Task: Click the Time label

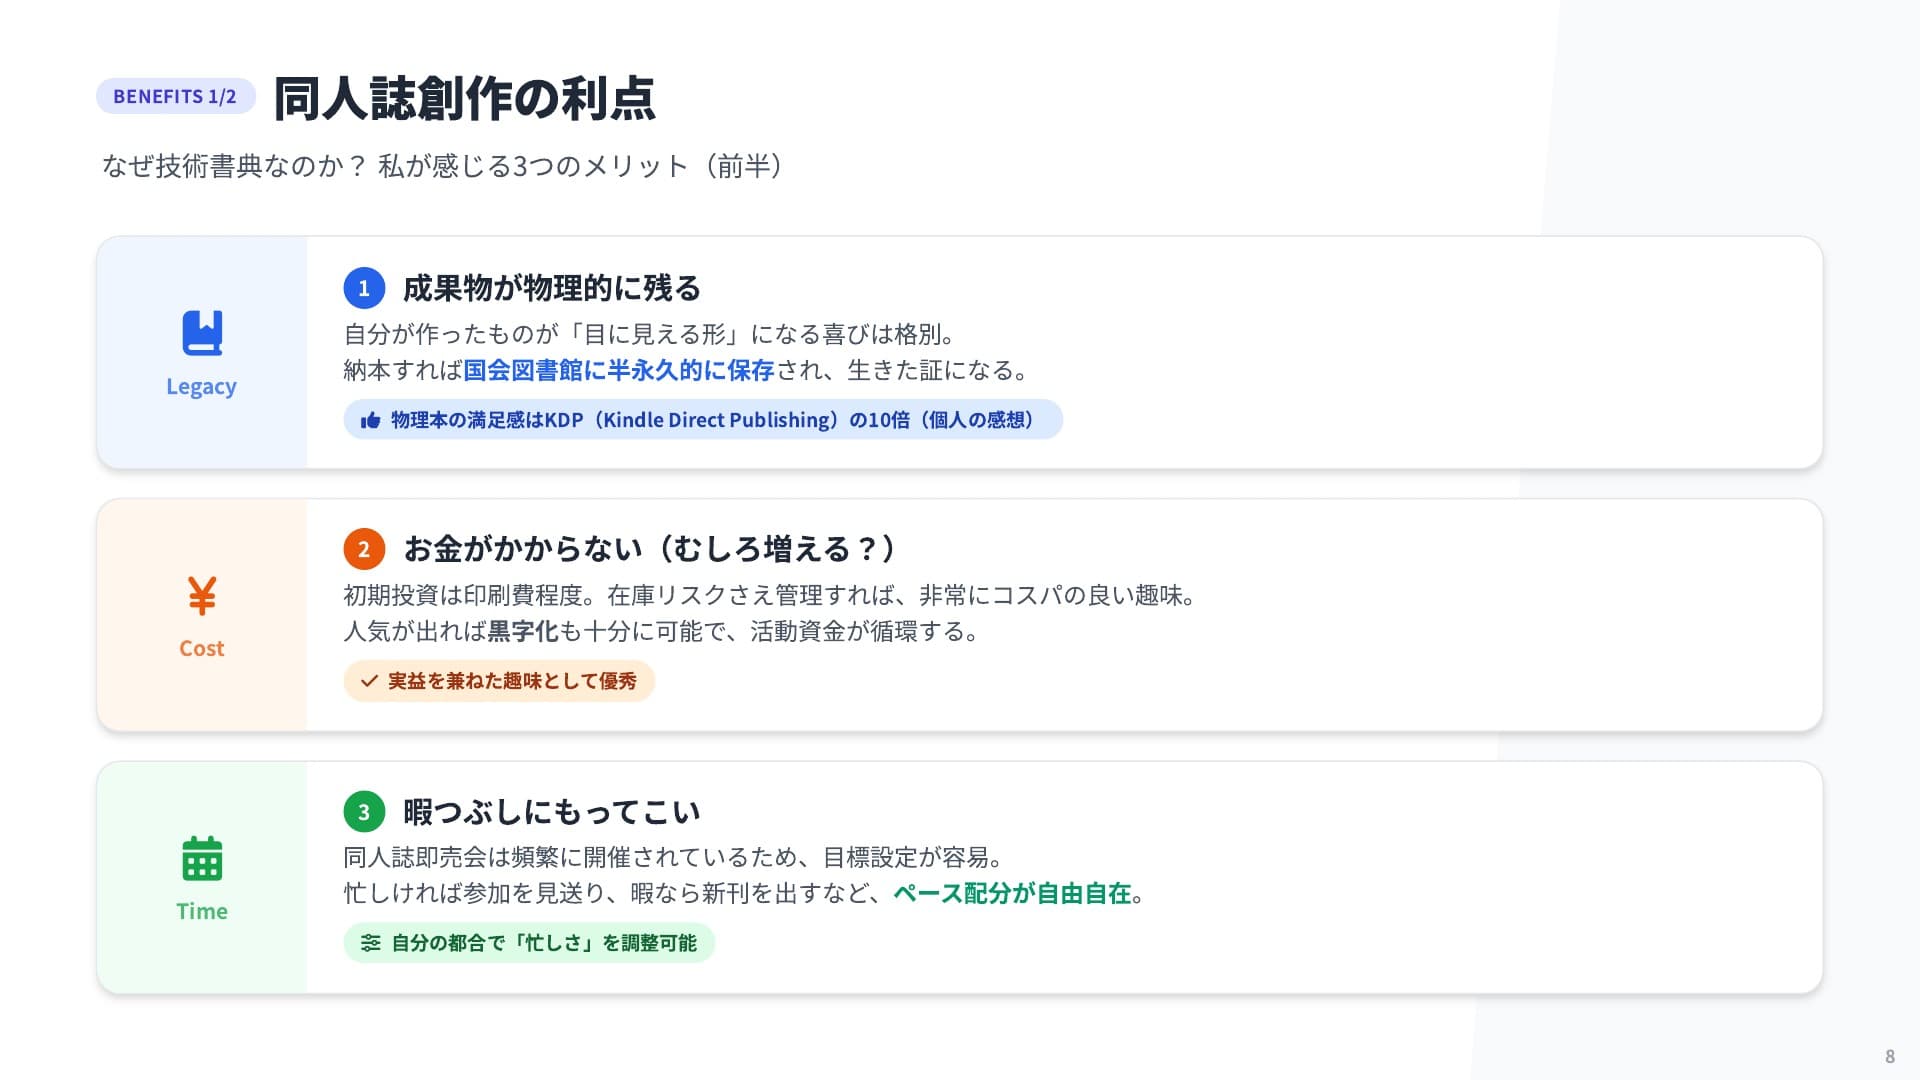Action: [202, 911]
